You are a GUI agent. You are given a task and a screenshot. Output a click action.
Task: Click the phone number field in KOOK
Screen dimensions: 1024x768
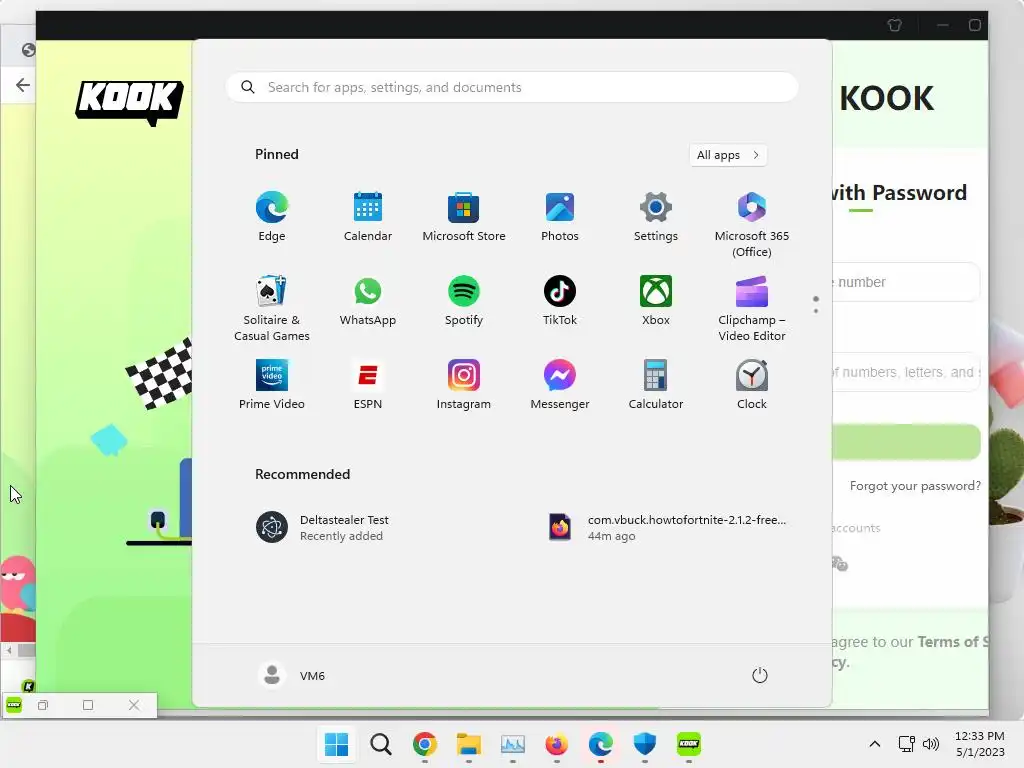(906, 282)
